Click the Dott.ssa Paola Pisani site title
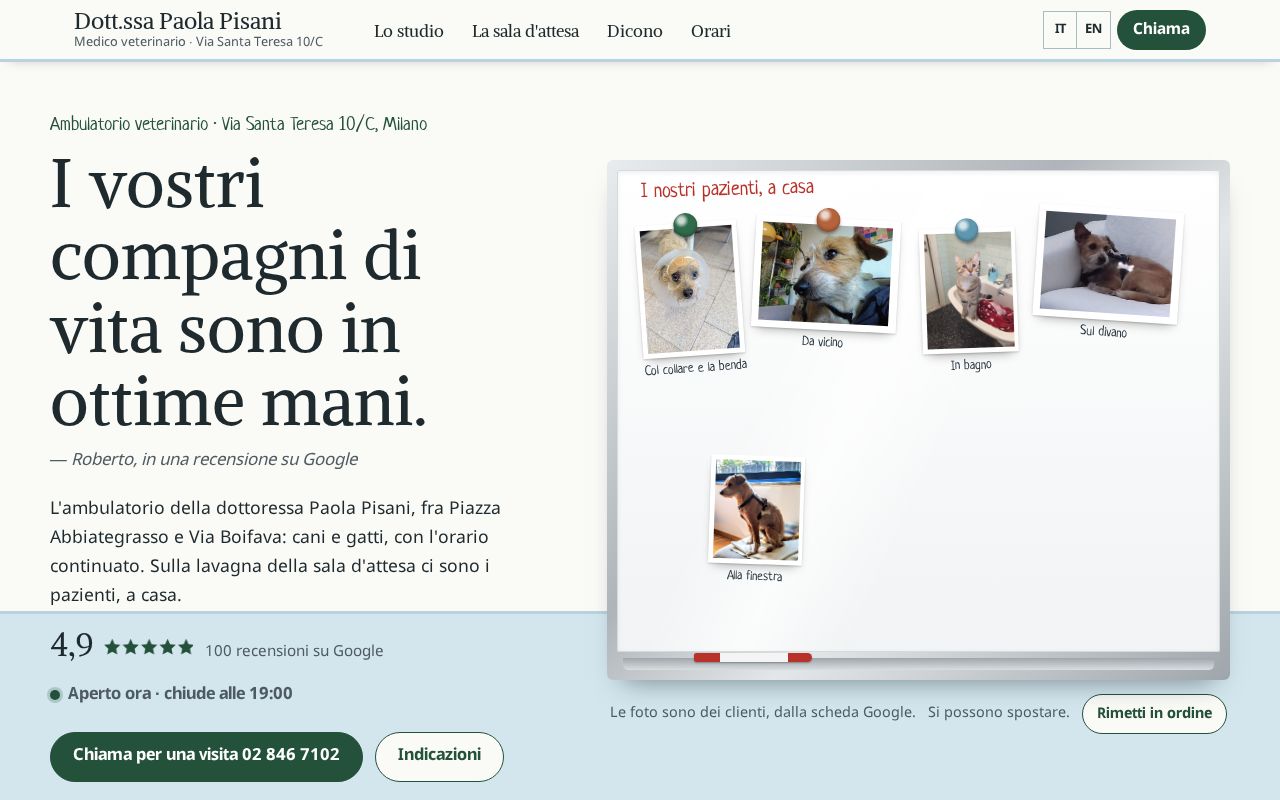The height and width of the screenshot is (800, 1280). (178, 21)
